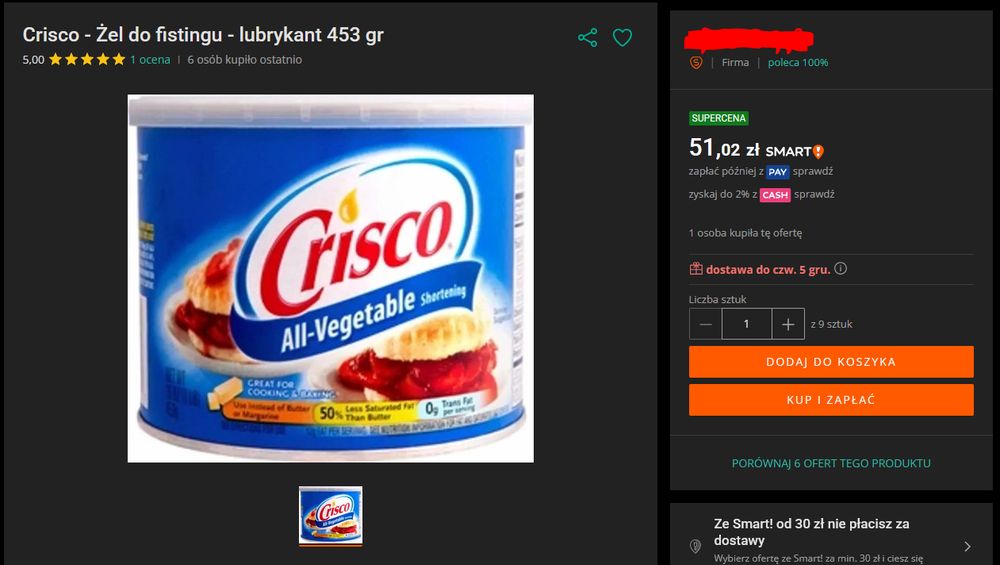This screenshot has height=565, width=1000.
Task: Expand Smart free delivery info chevron
Action: point(967,546)
